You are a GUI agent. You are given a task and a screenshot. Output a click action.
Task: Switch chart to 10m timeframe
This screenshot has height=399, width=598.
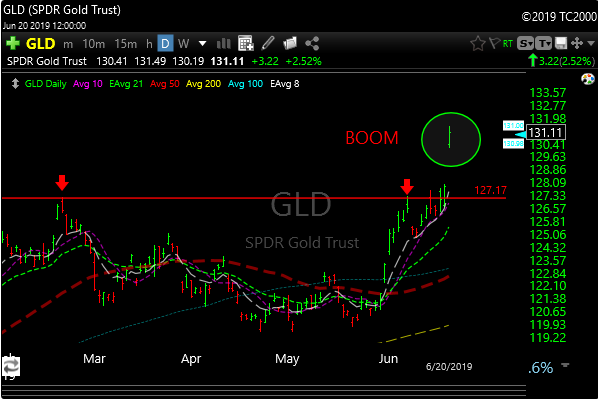pos(93,44)
